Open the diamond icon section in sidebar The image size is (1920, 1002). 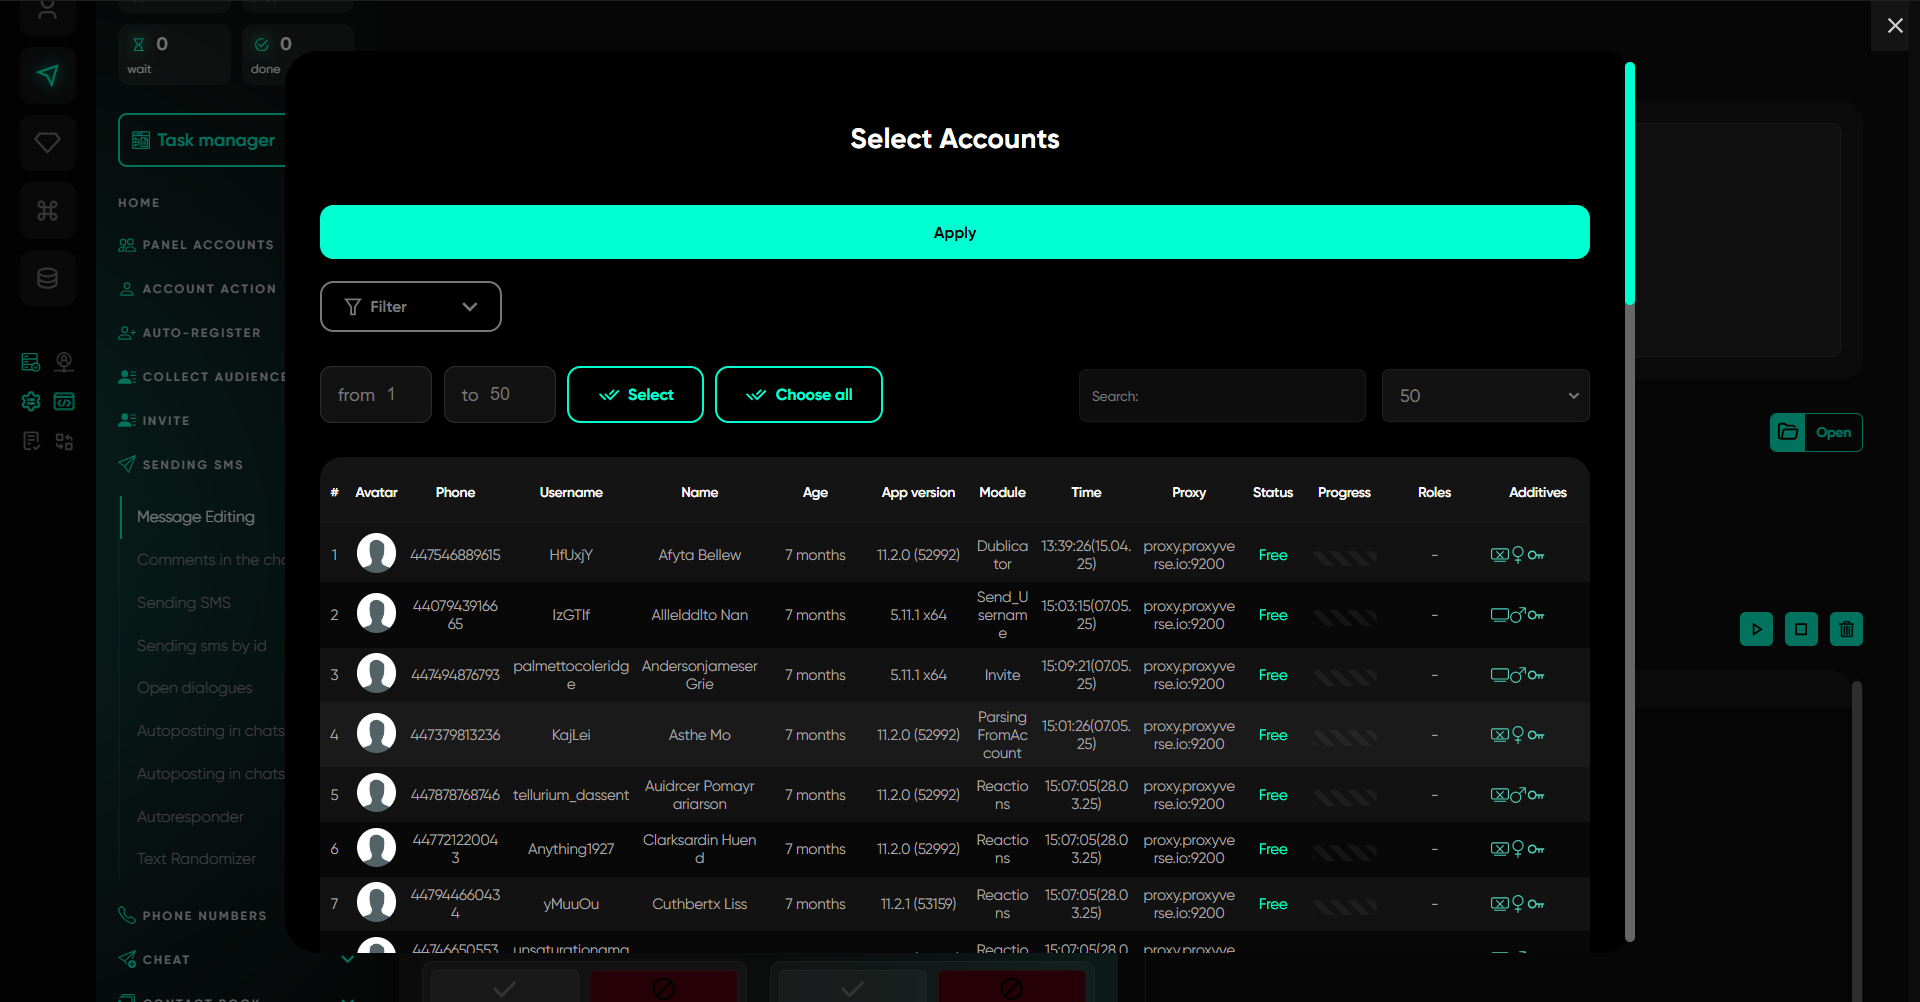point(47,143)
